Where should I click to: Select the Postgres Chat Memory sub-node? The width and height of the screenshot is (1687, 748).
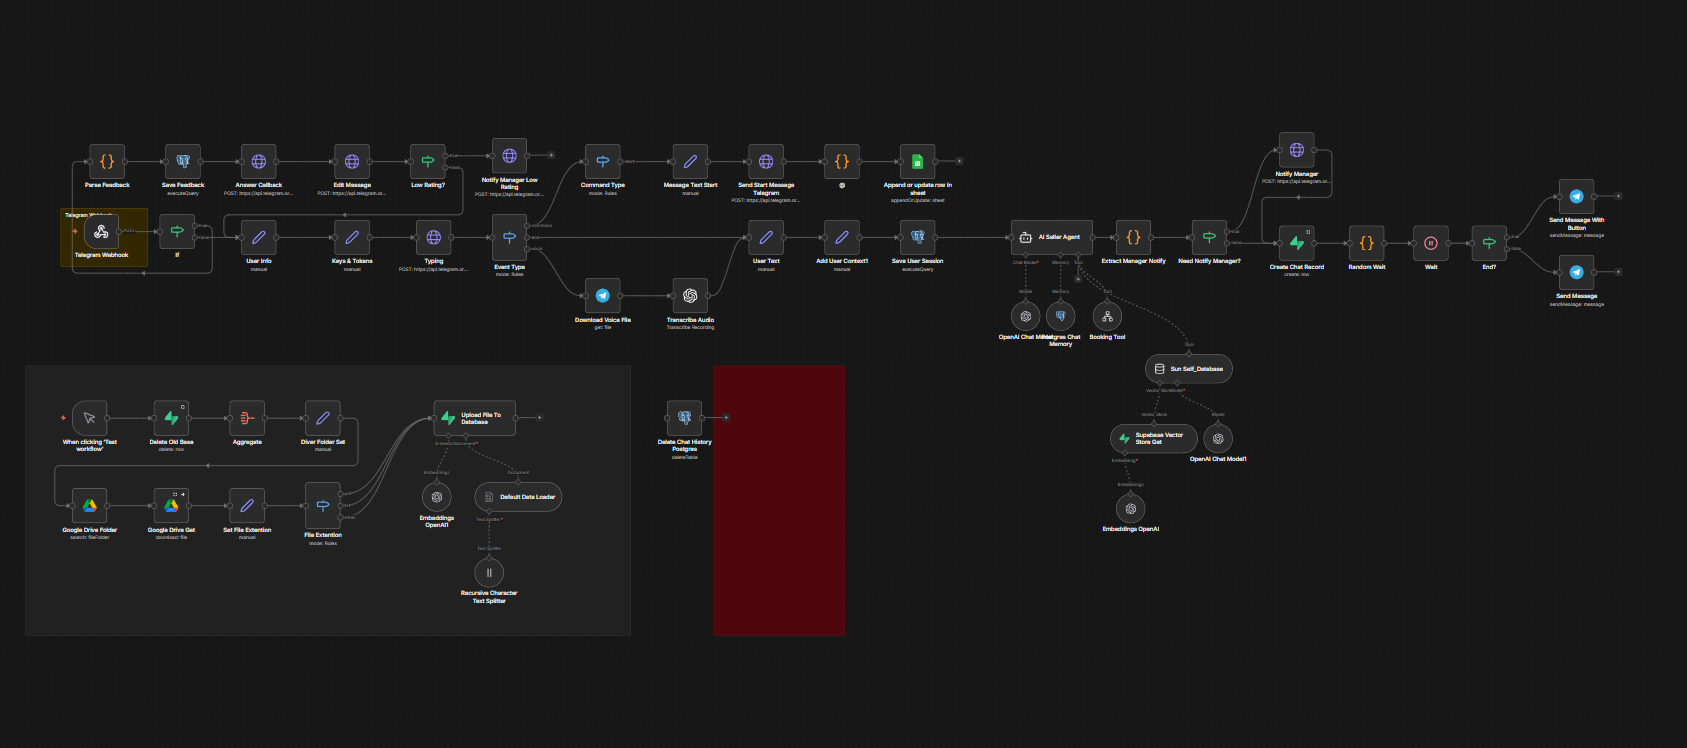(1061, 316)
